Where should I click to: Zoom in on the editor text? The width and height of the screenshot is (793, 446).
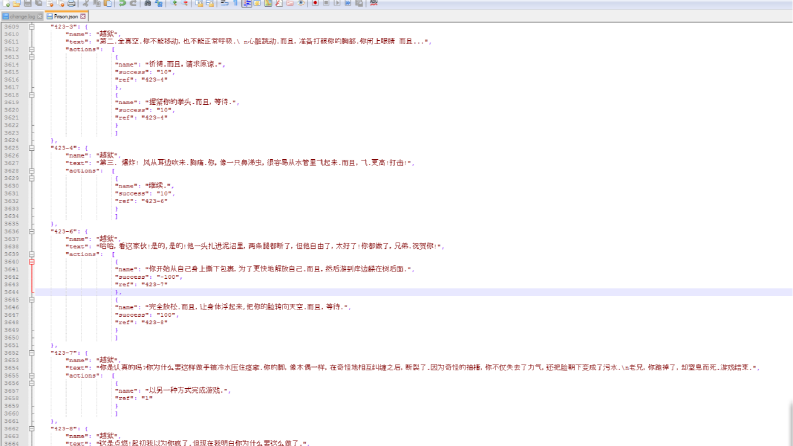pos(173,3)
